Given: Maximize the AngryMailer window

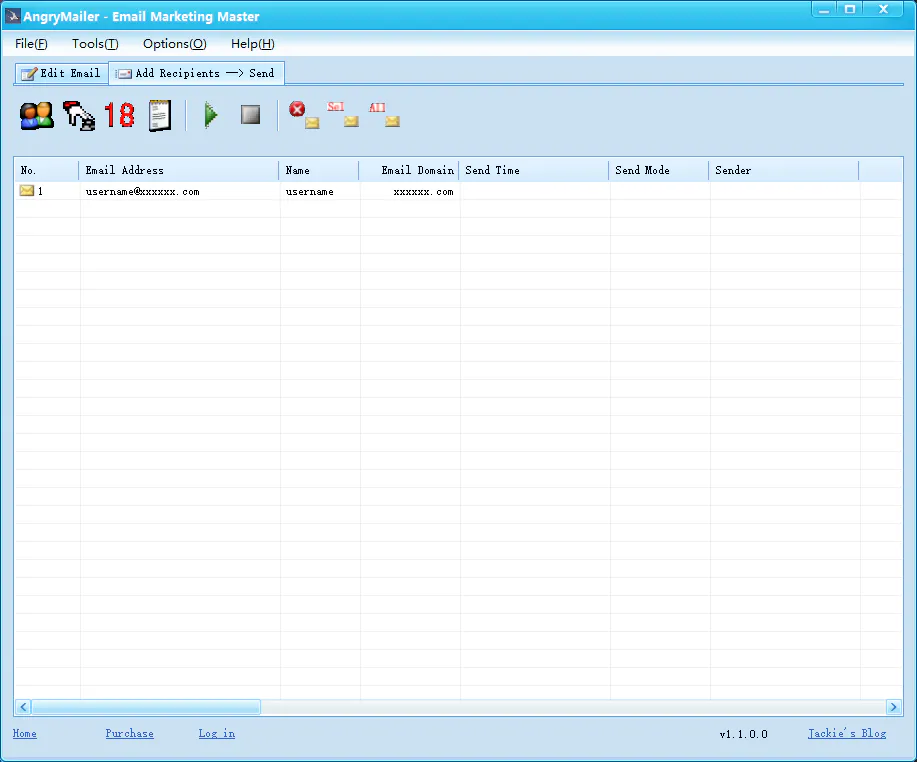Looking at the screenshot, I should point(850,9).
